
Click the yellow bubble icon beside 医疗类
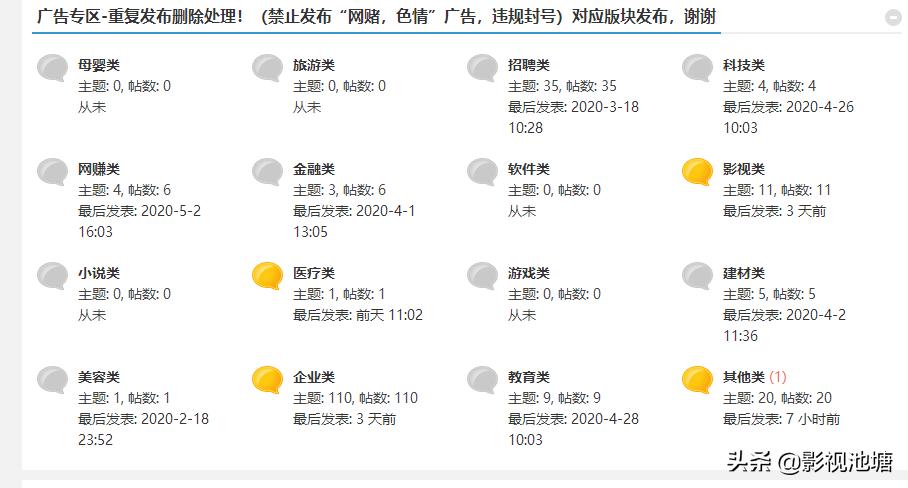pos(268,276)
